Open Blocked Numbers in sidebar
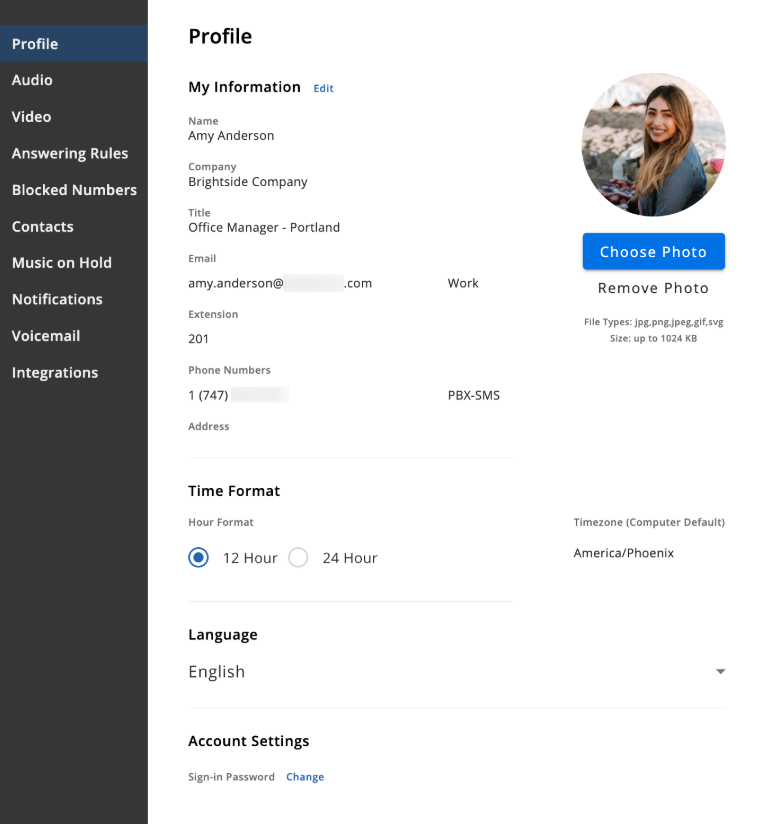The image size is (762, 824). coord(74,190)
